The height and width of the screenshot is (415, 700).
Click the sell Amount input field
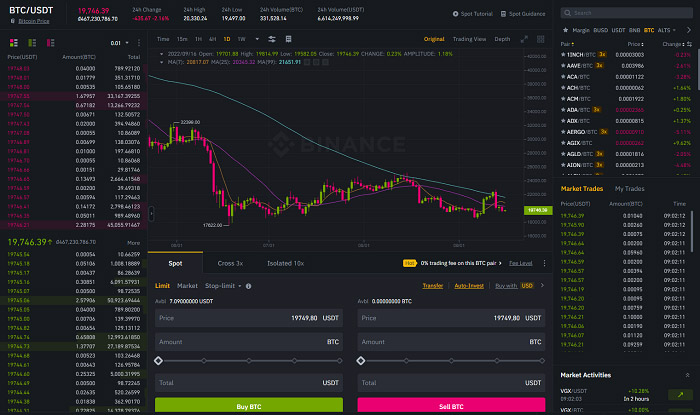pyautogui.click(x=451, y=342)
